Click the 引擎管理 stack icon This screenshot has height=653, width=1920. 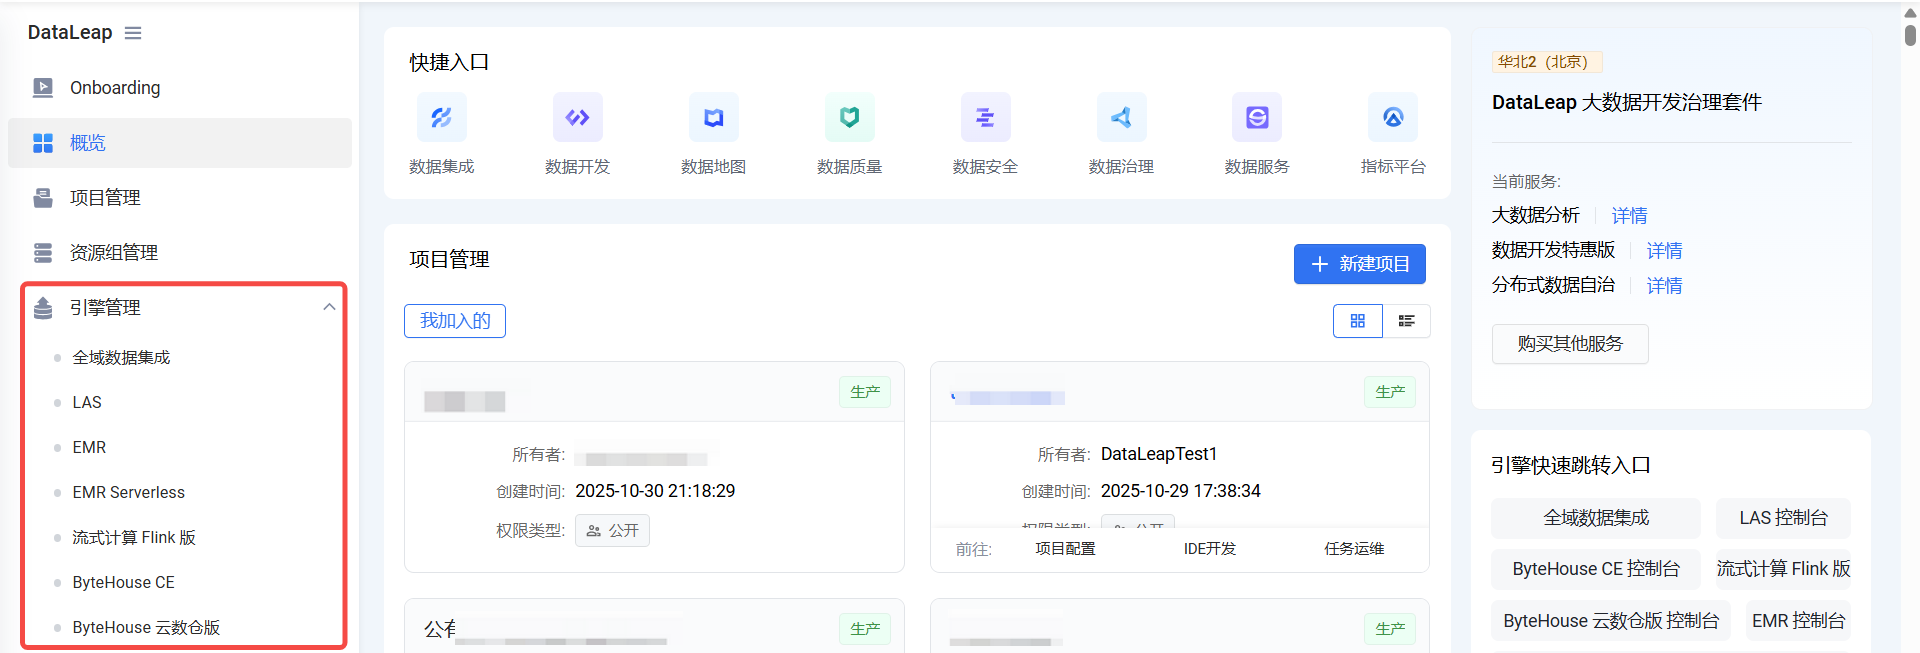tap(43, 308)
